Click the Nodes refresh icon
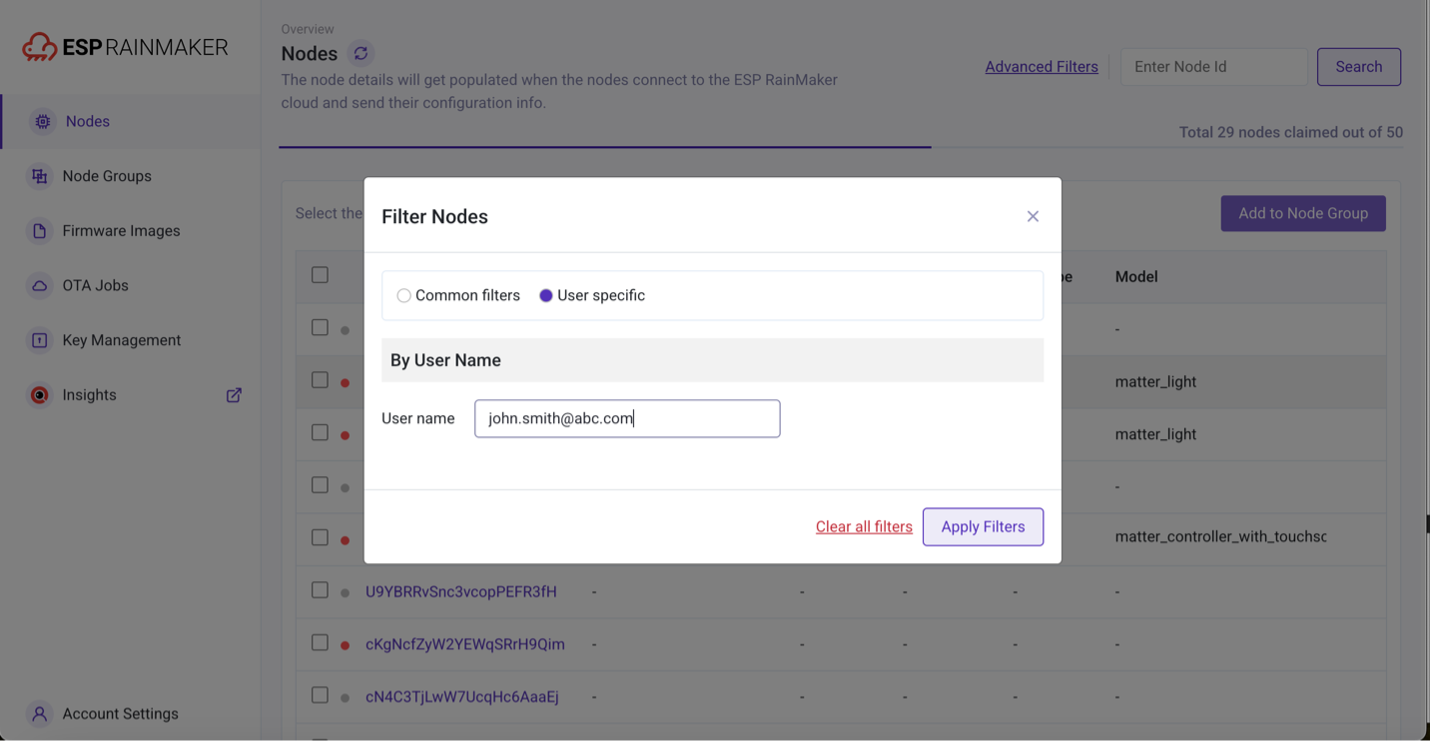The width and height of the screenshot is (1430, 745). [361, 53]
